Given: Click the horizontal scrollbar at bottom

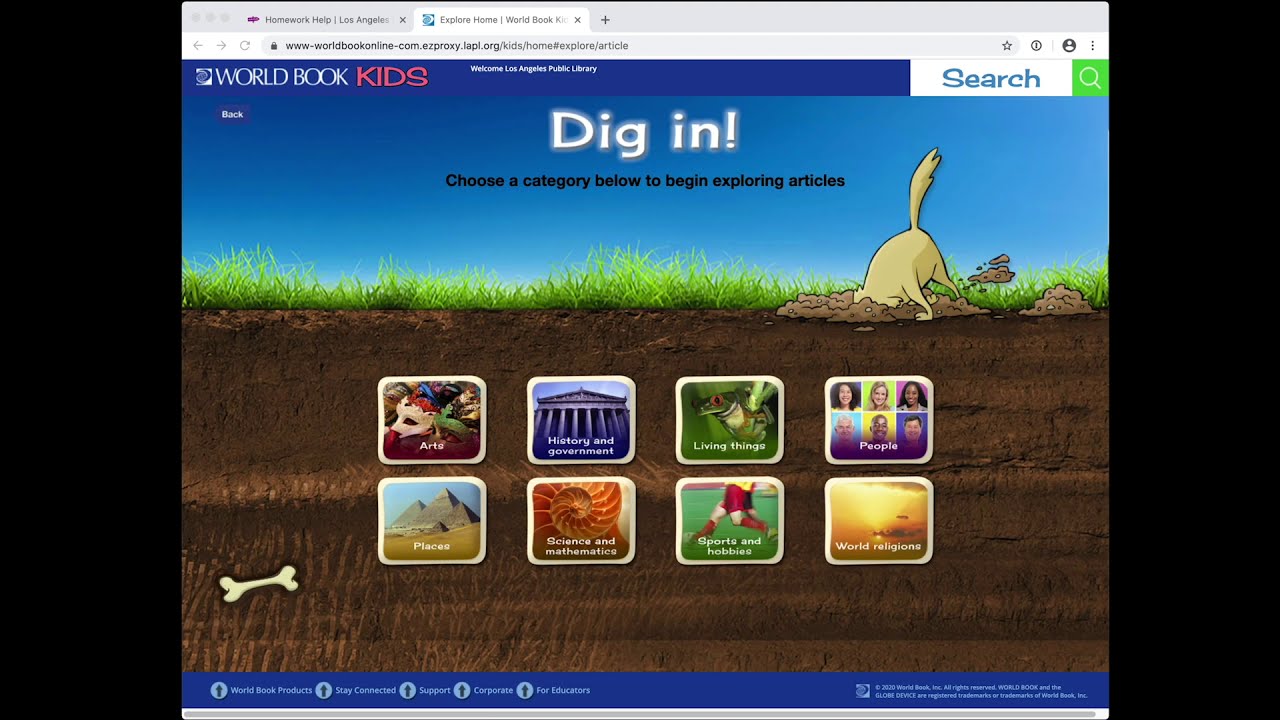Looking at the screenshot, I should [639, 714].
